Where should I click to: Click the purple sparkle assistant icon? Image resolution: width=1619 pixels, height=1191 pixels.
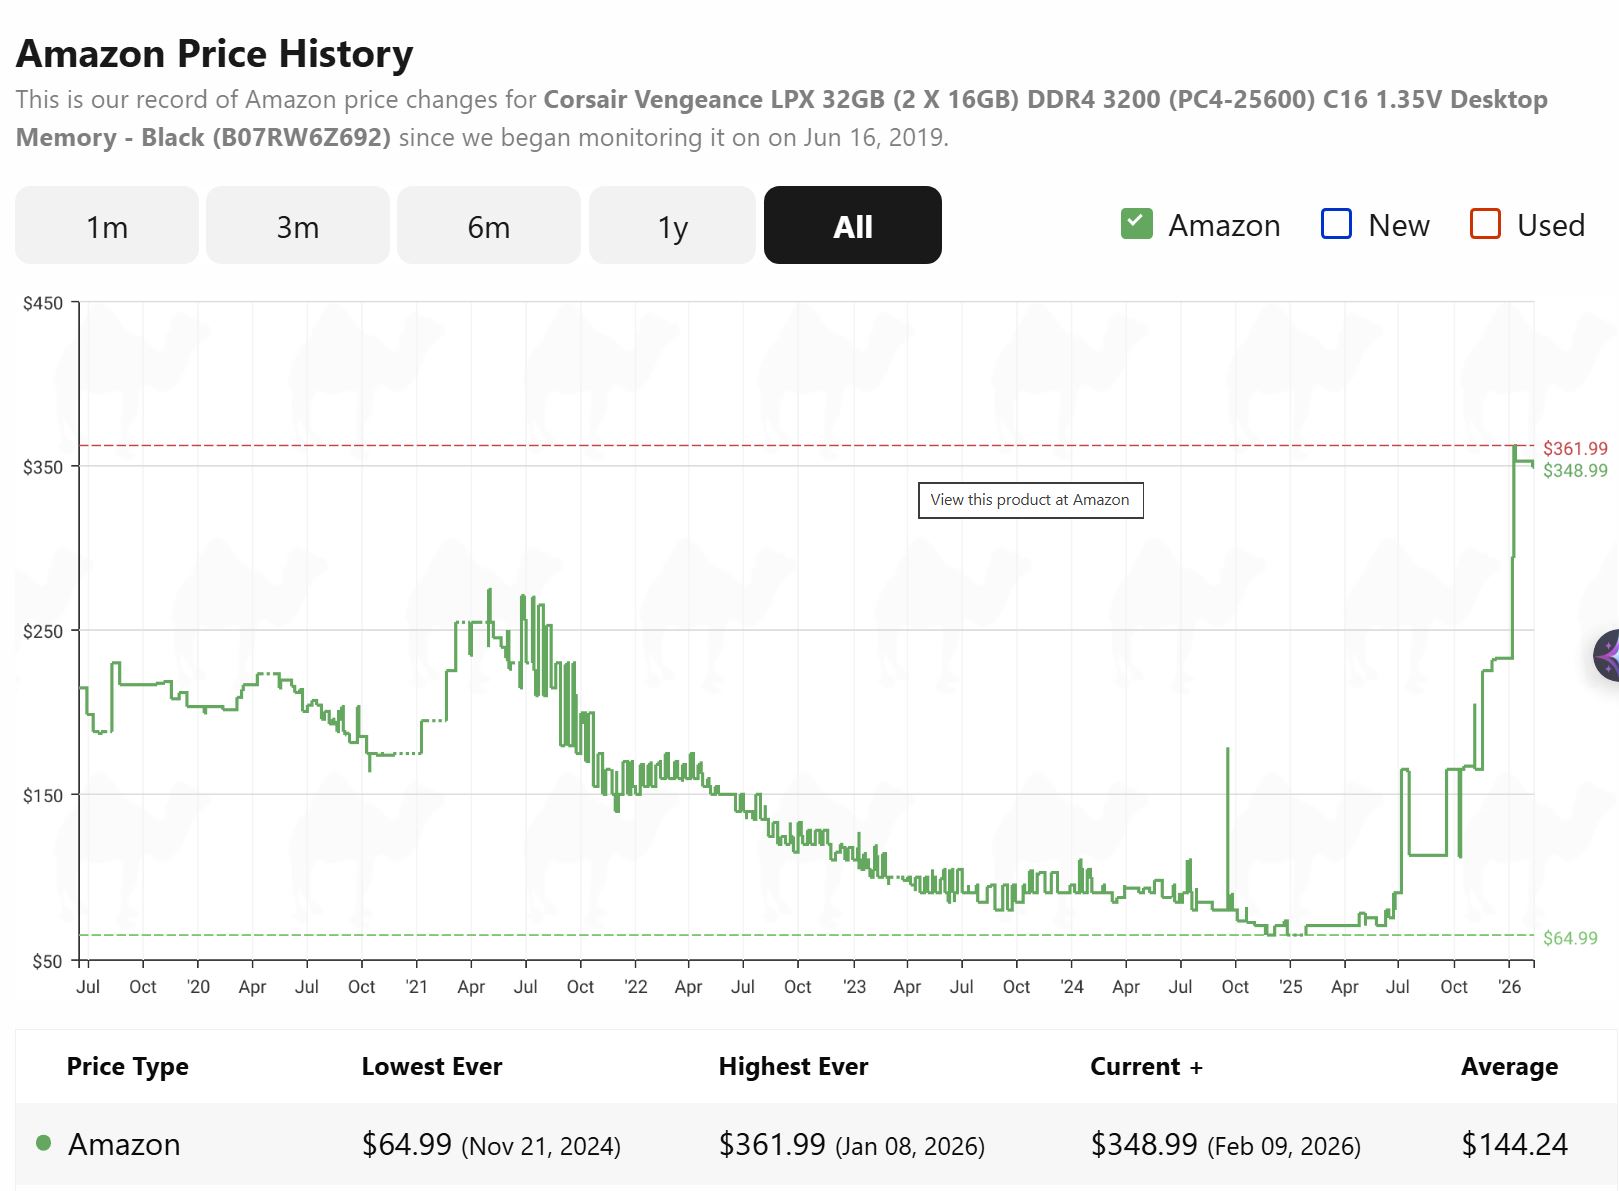tap(1606, 656)
